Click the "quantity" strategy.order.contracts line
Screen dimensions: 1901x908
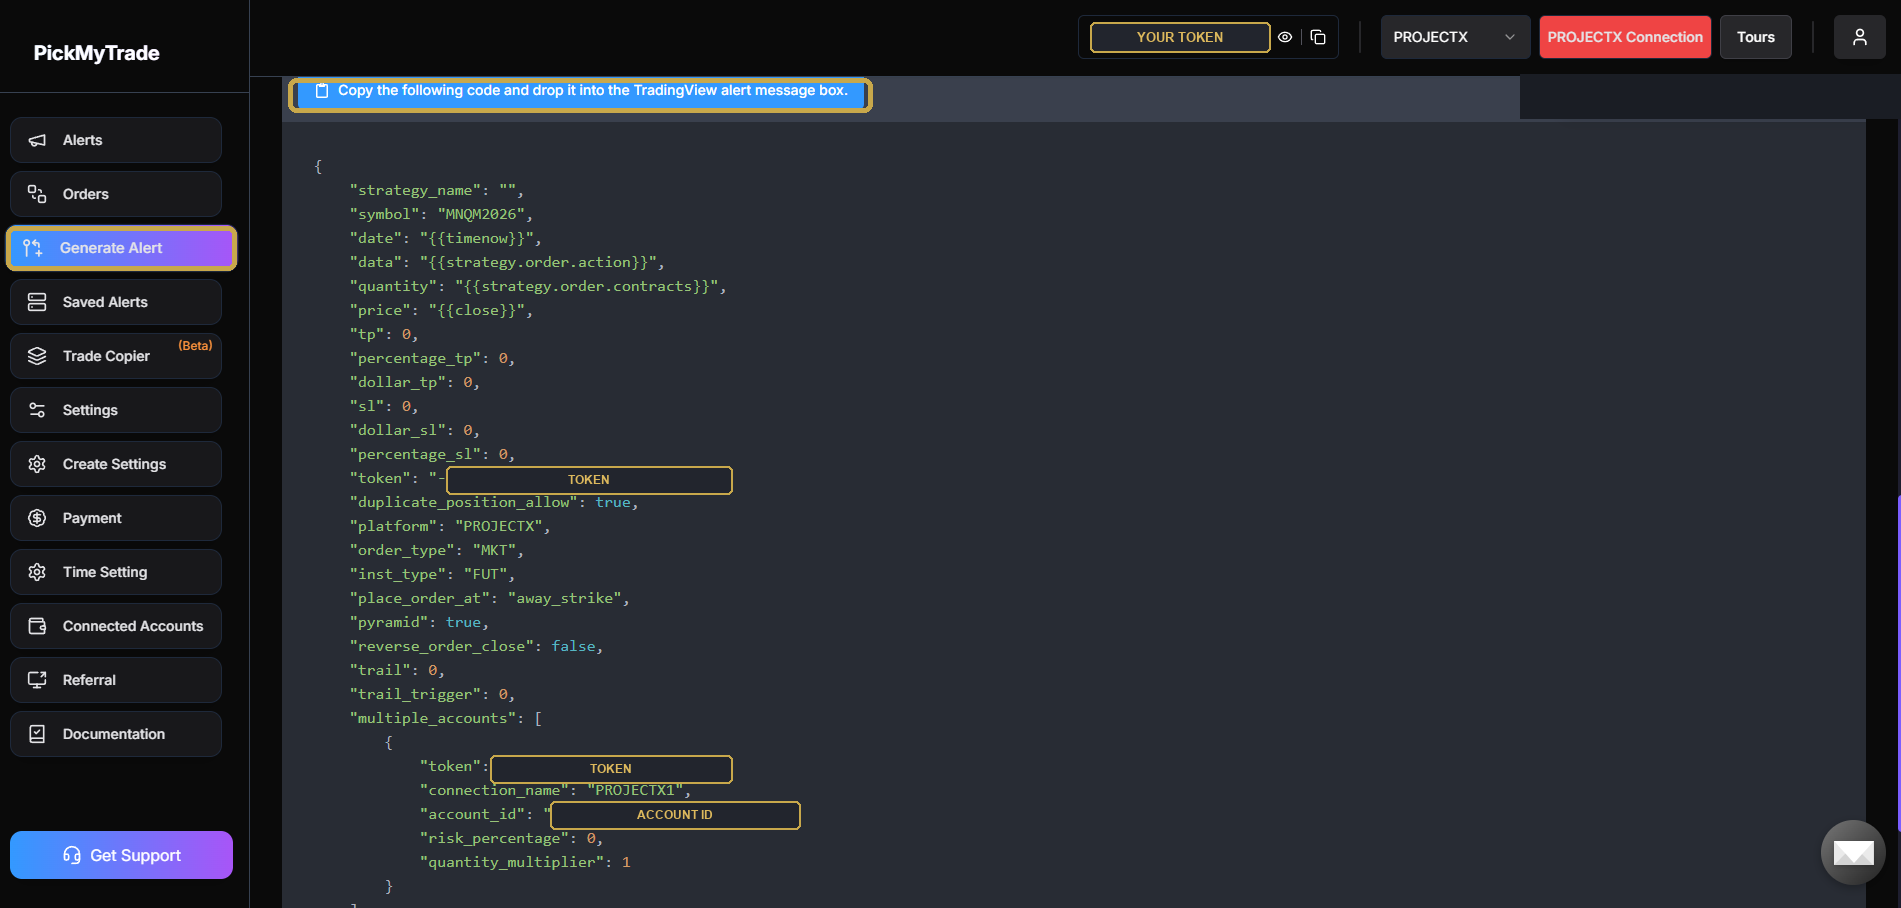click(538, 286)
